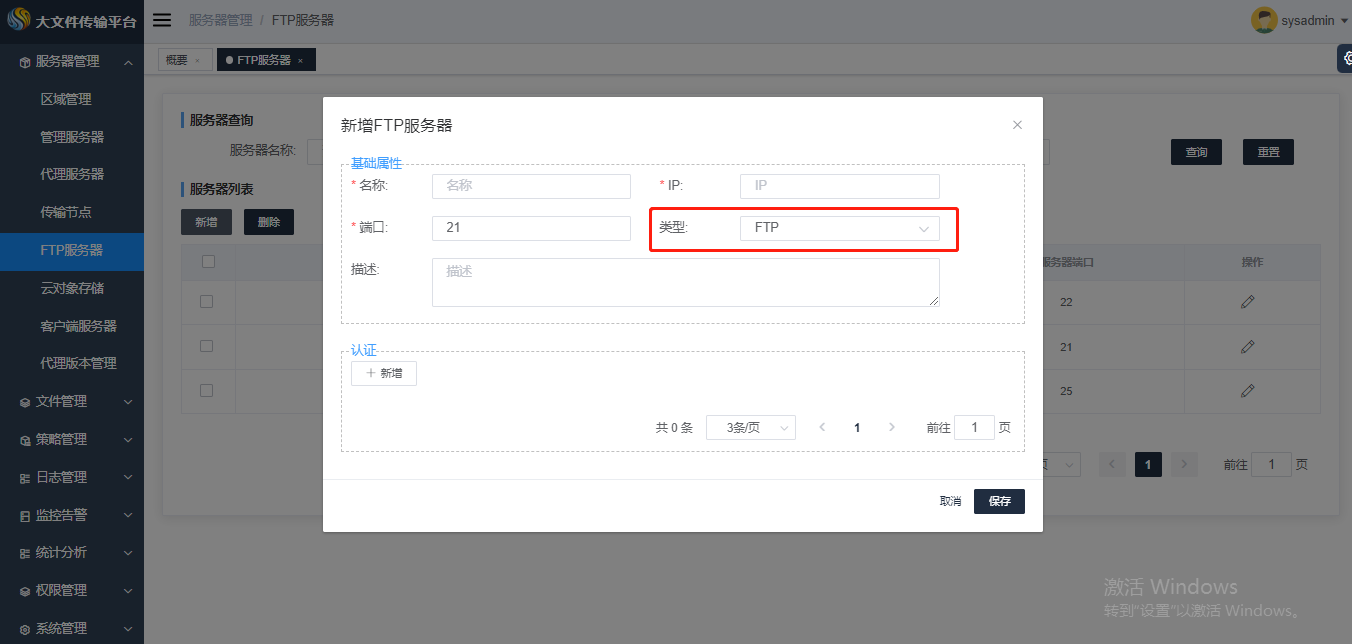
Task: Check the first row checkbox in server list
Action: pos(207,301)
